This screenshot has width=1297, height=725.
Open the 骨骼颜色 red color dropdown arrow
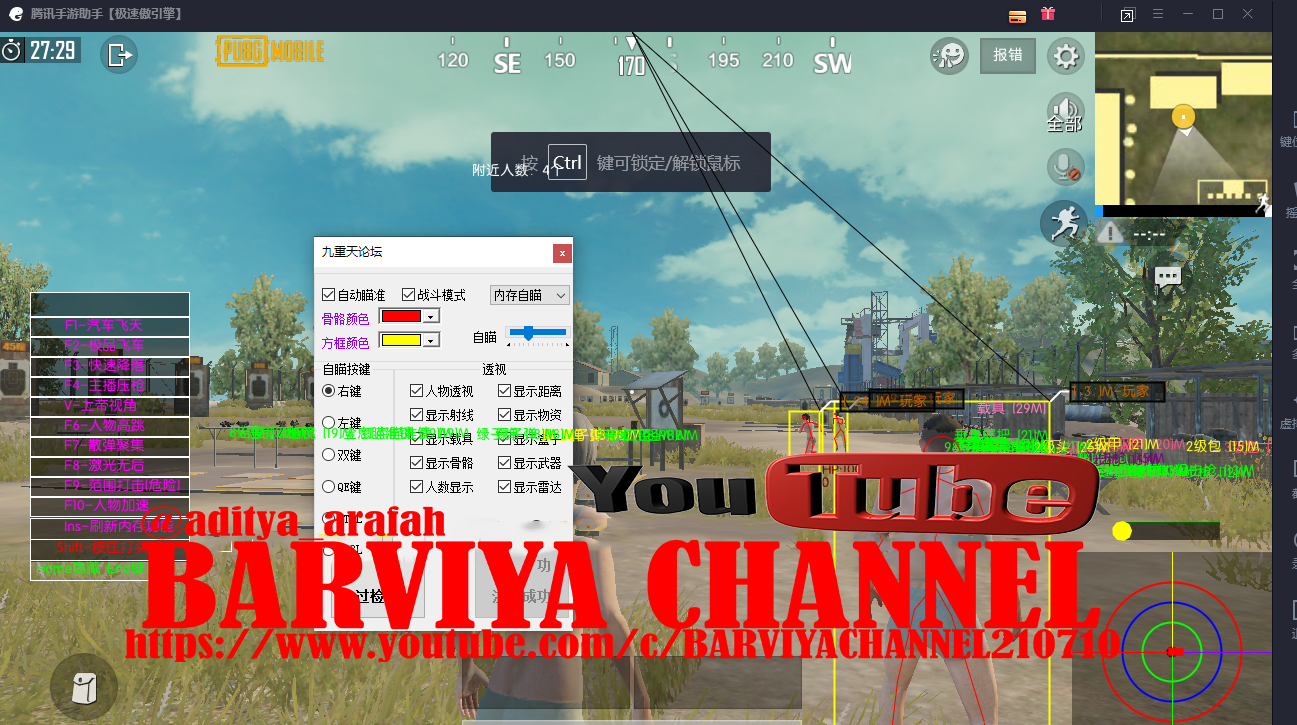pos(431,316)
